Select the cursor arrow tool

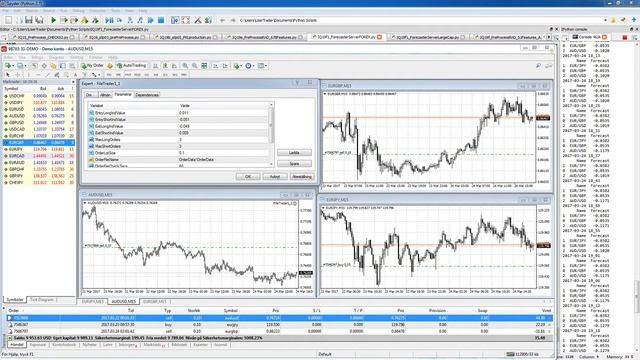pyautogui.click(x=7, y=75)
